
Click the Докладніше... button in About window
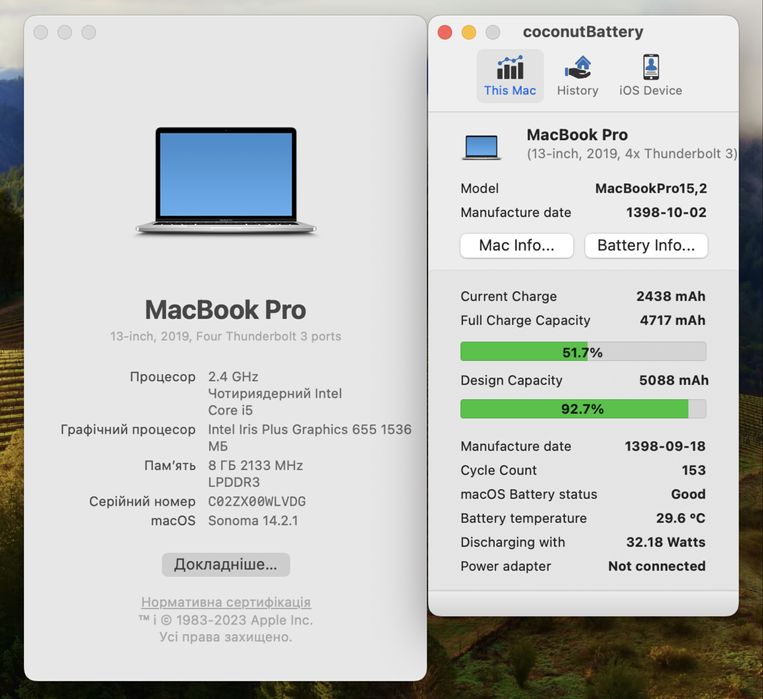click(x=226, y=565)
